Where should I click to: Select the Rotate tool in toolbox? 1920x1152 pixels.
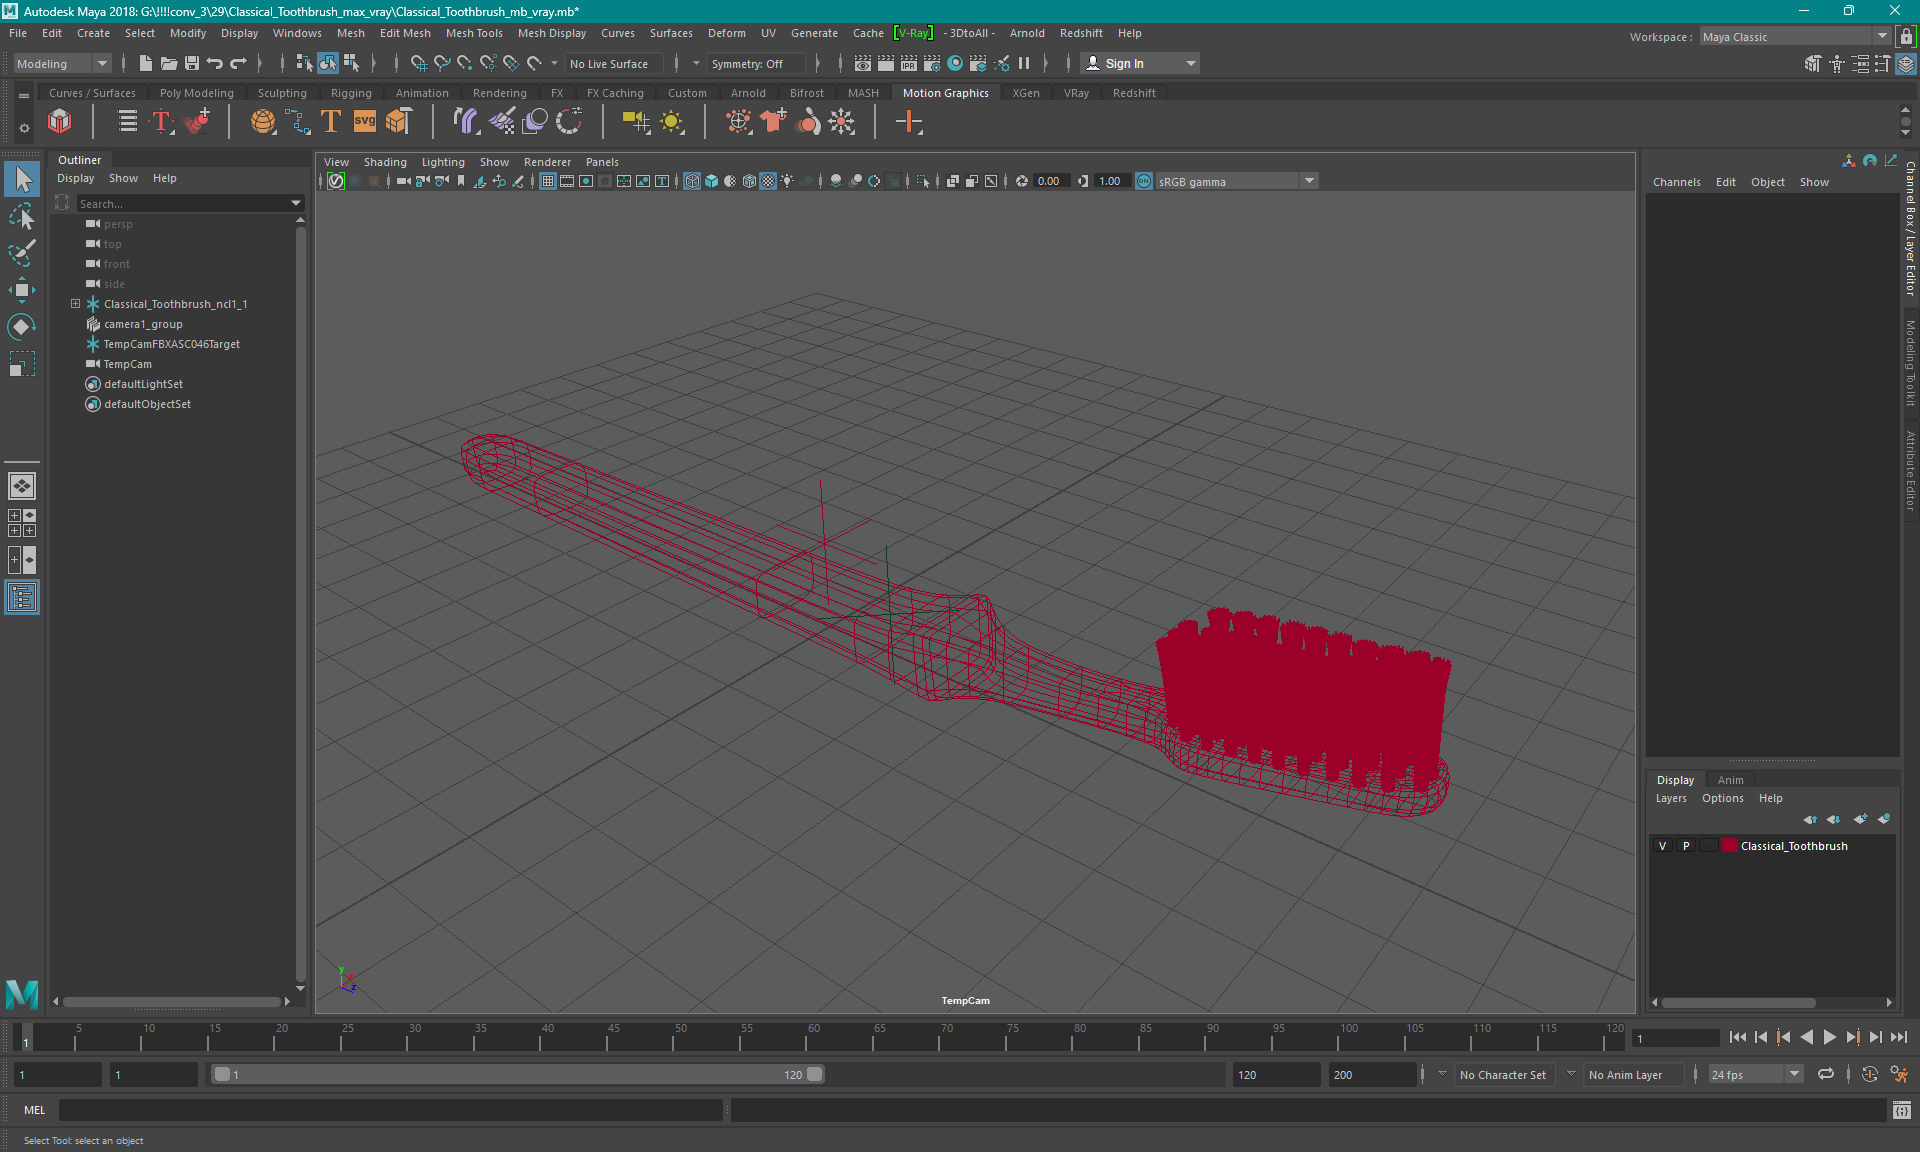21,327
